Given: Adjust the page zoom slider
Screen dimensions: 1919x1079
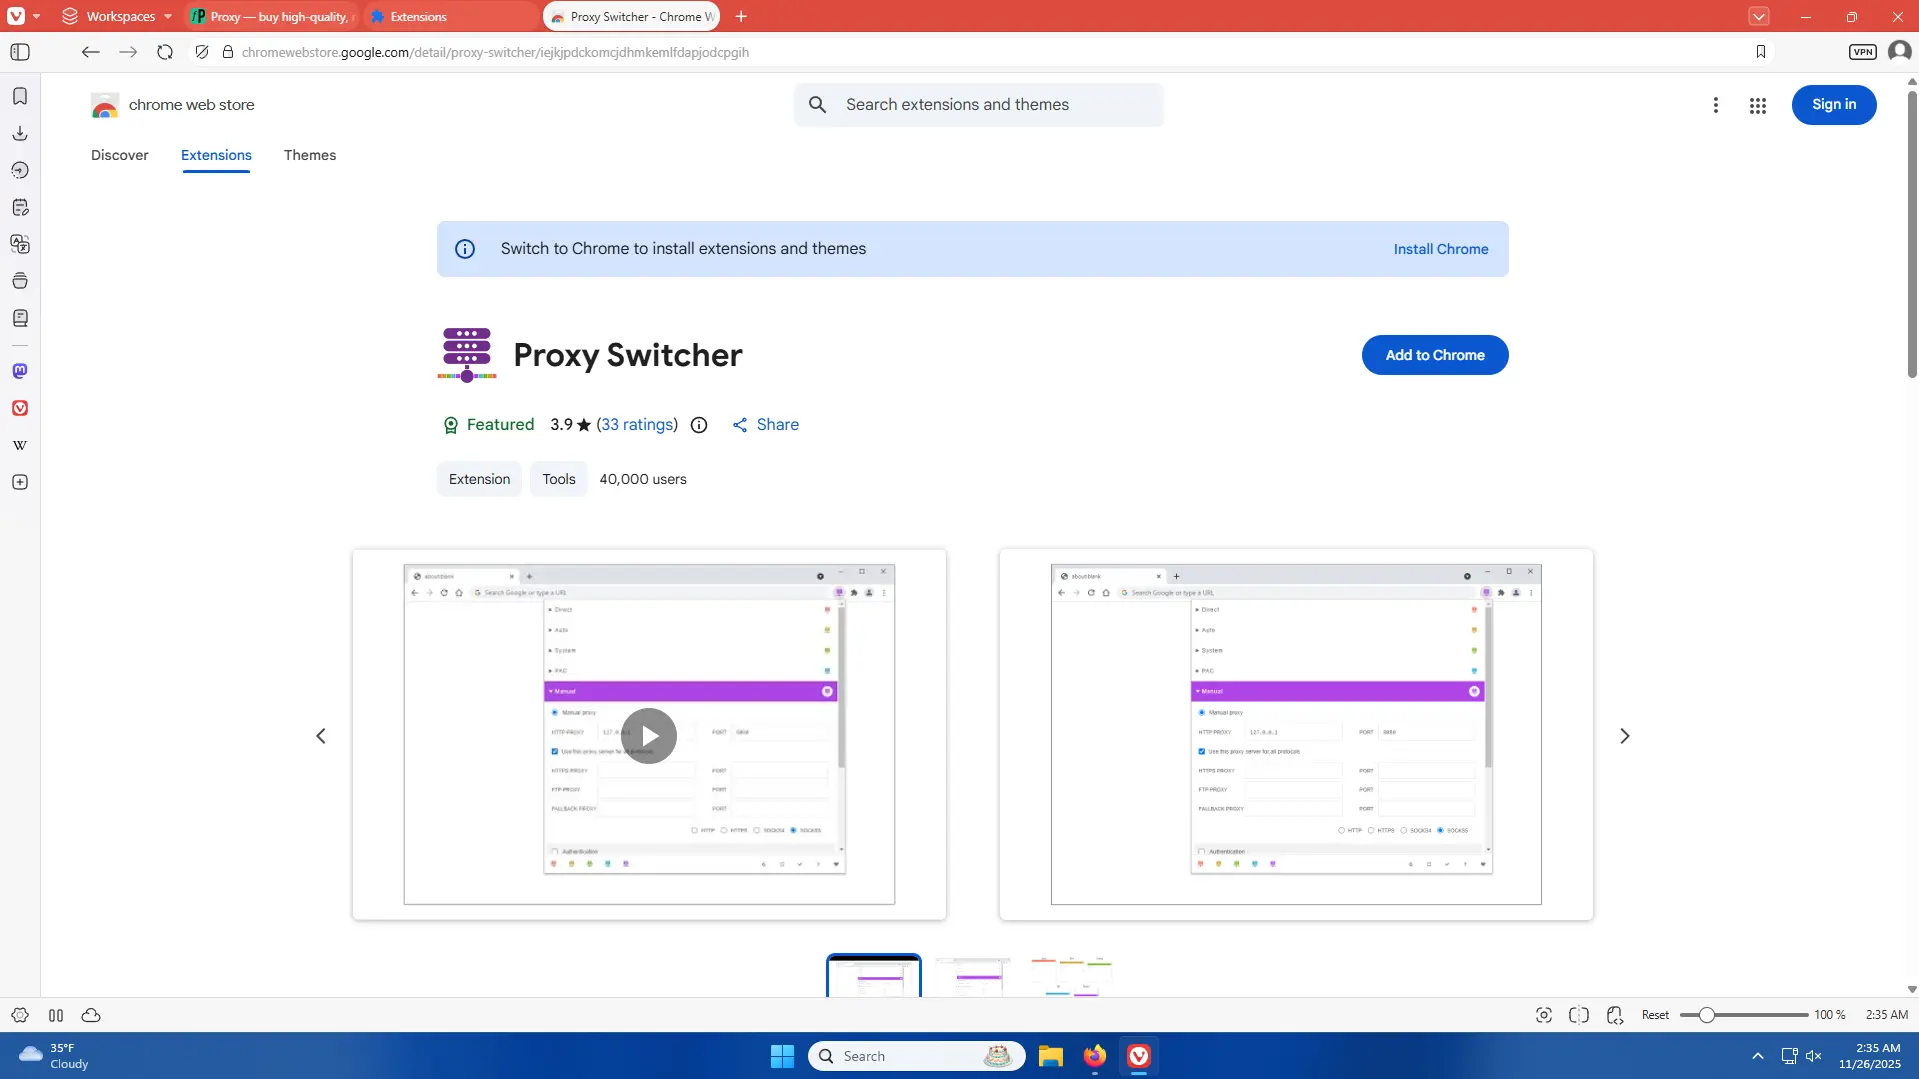Looking at the screenshot, I should point(1744,1015).
